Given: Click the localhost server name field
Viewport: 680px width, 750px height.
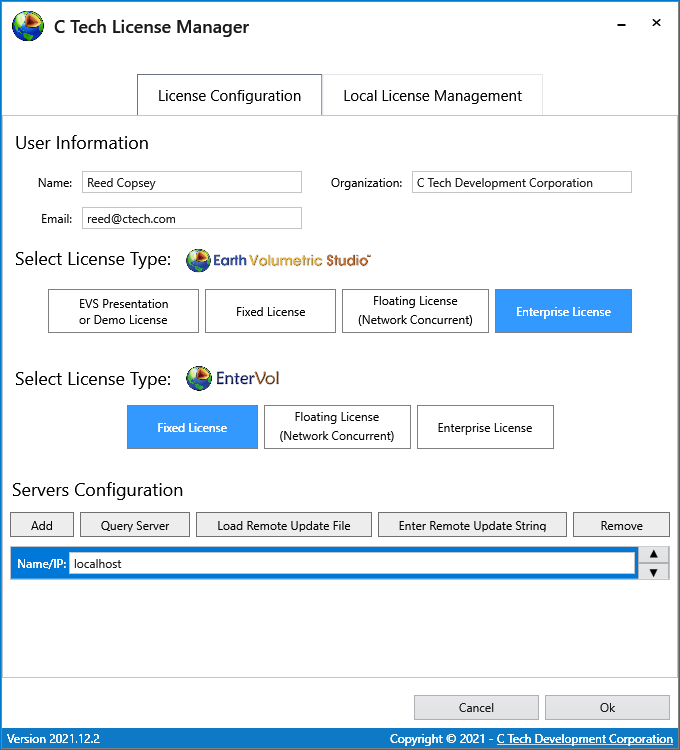Looking at the screenshot, I should point(352,564).
